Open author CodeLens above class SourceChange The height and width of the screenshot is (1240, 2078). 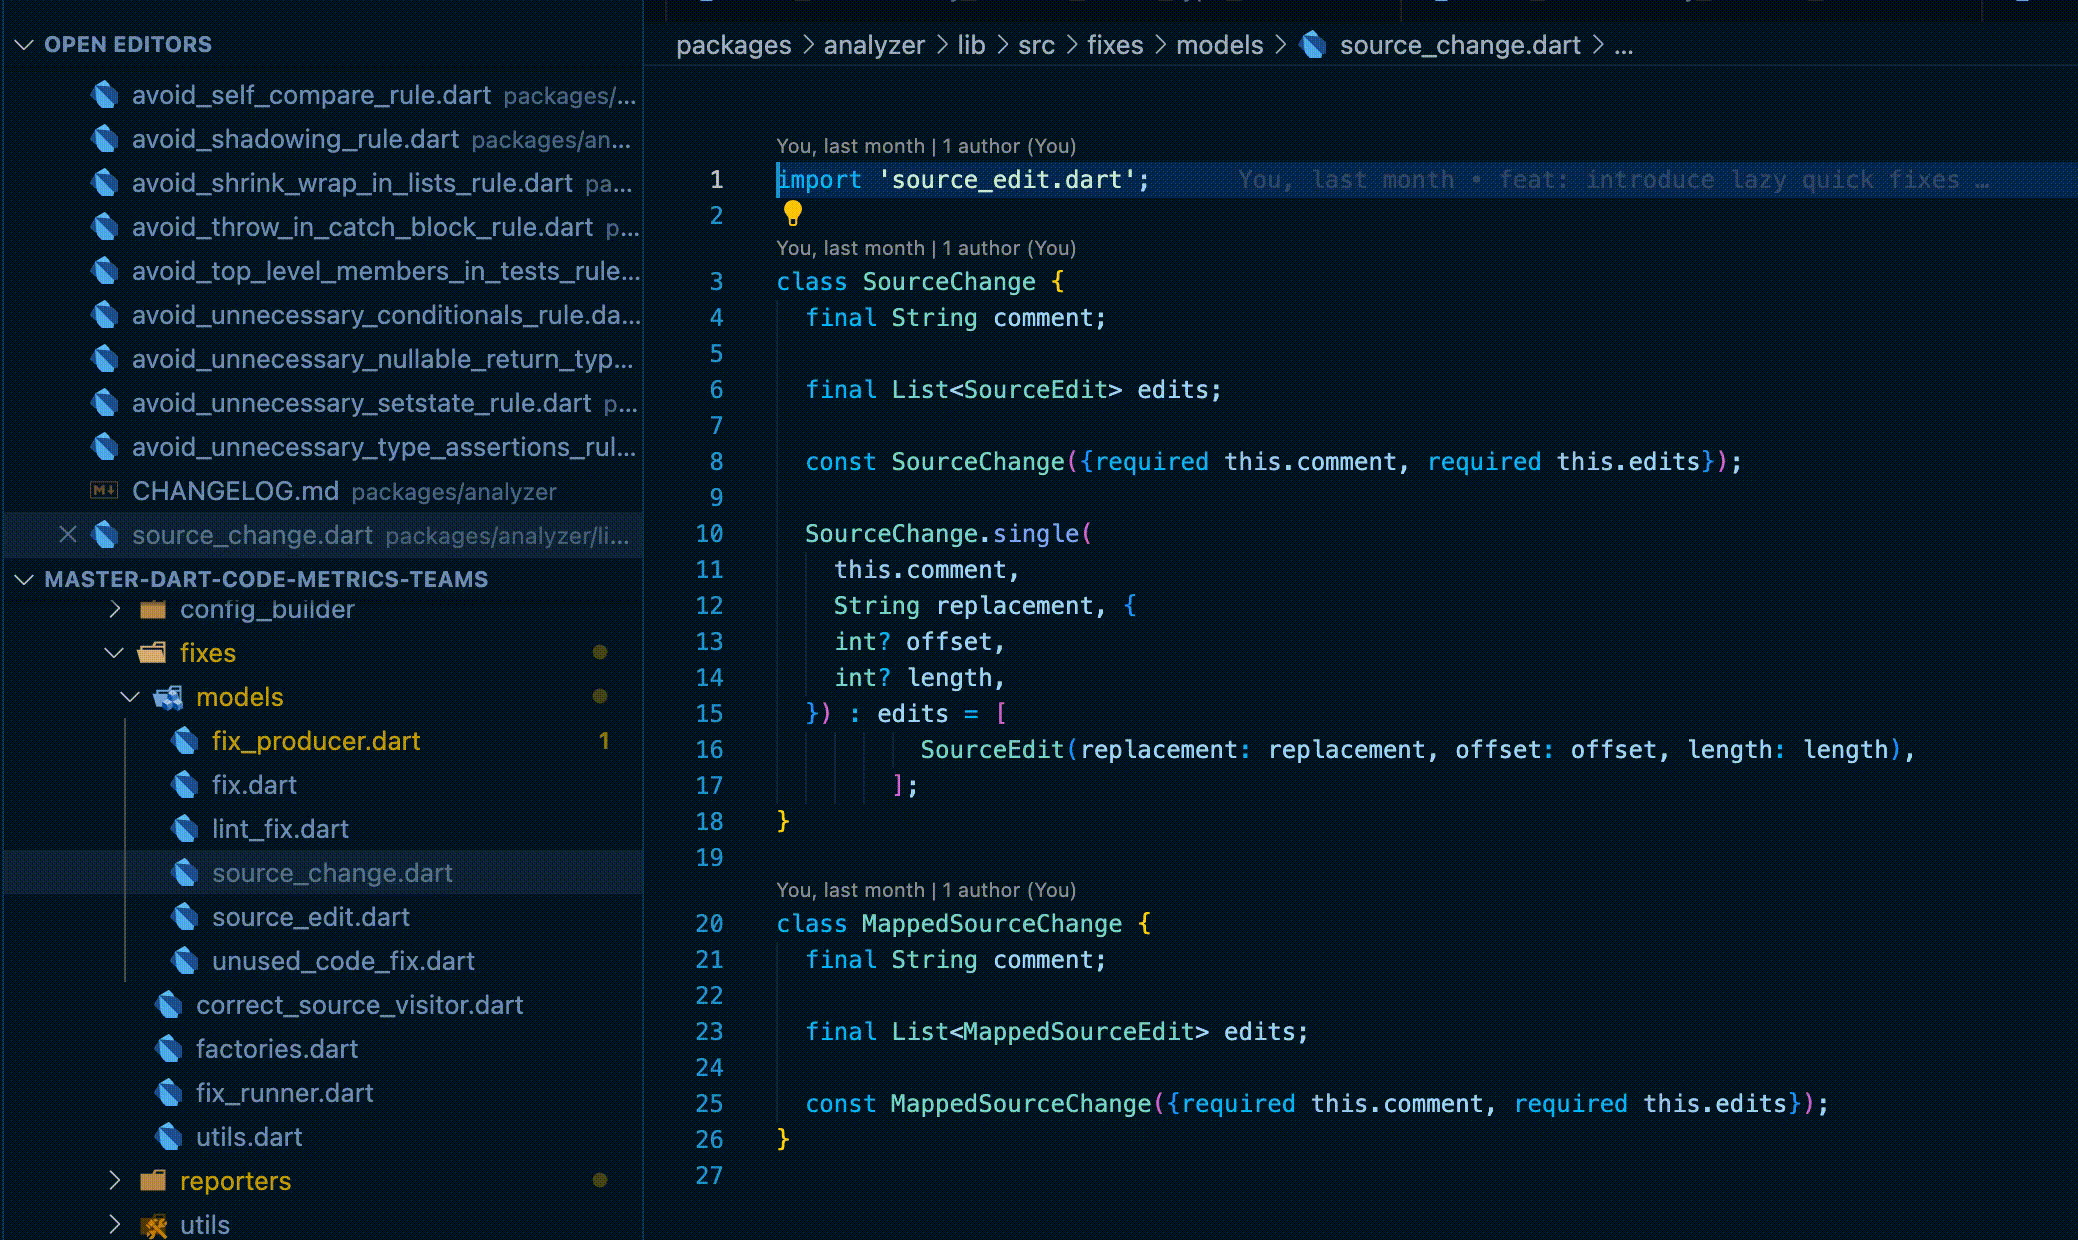[x=926, y=248]
